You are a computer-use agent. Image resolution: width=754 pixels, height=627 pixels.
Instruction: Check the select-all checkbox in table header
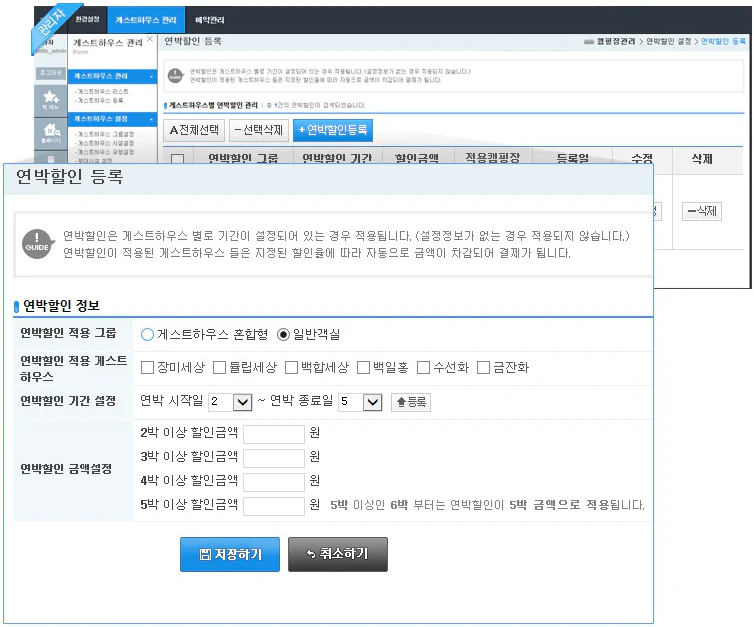click(x=177, y=159)
